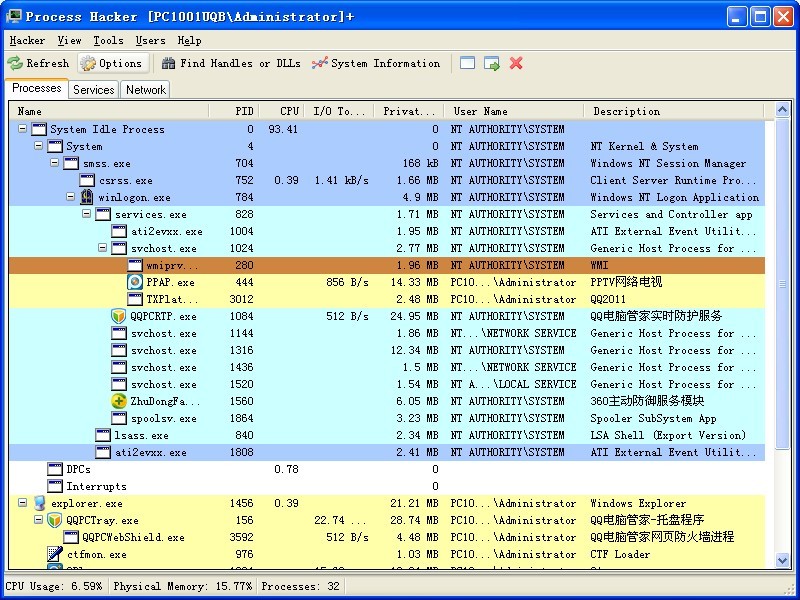Collapse the winlogon.exe tree node

(x=71, y=197)
